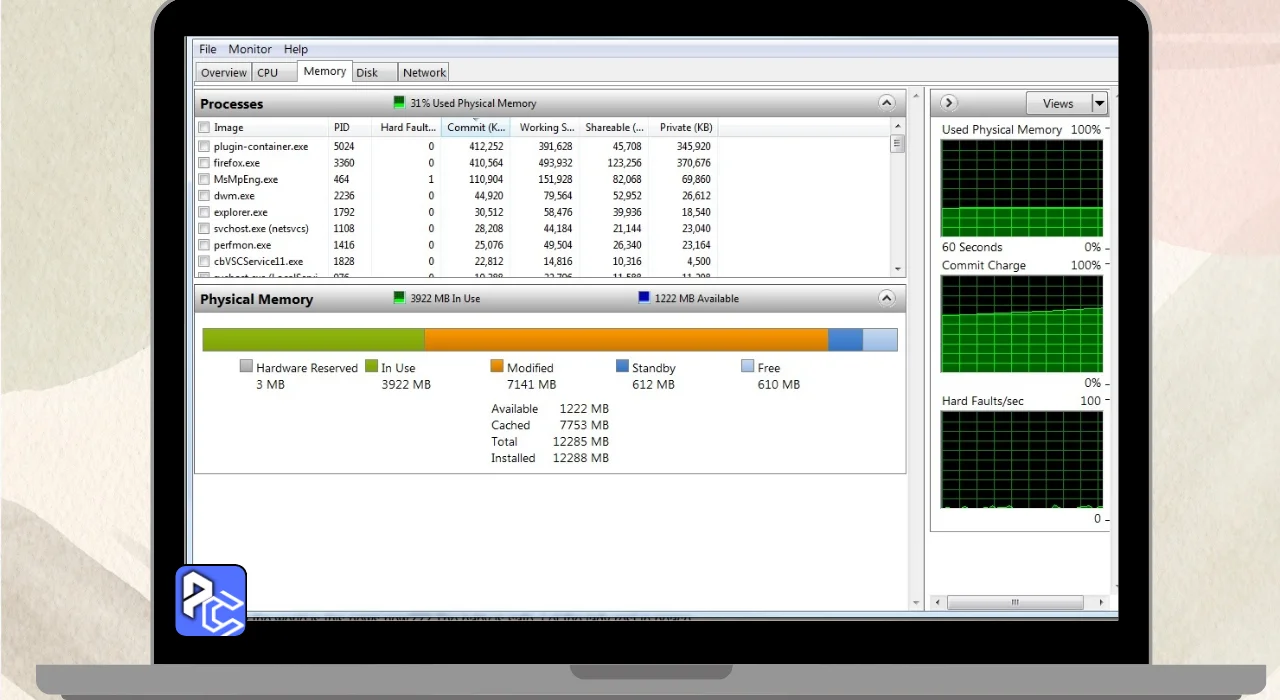The width and height of the screenshot is (1280, 700).
Task: Click the process list scrollbar thumb
Action: coord(897,143)
